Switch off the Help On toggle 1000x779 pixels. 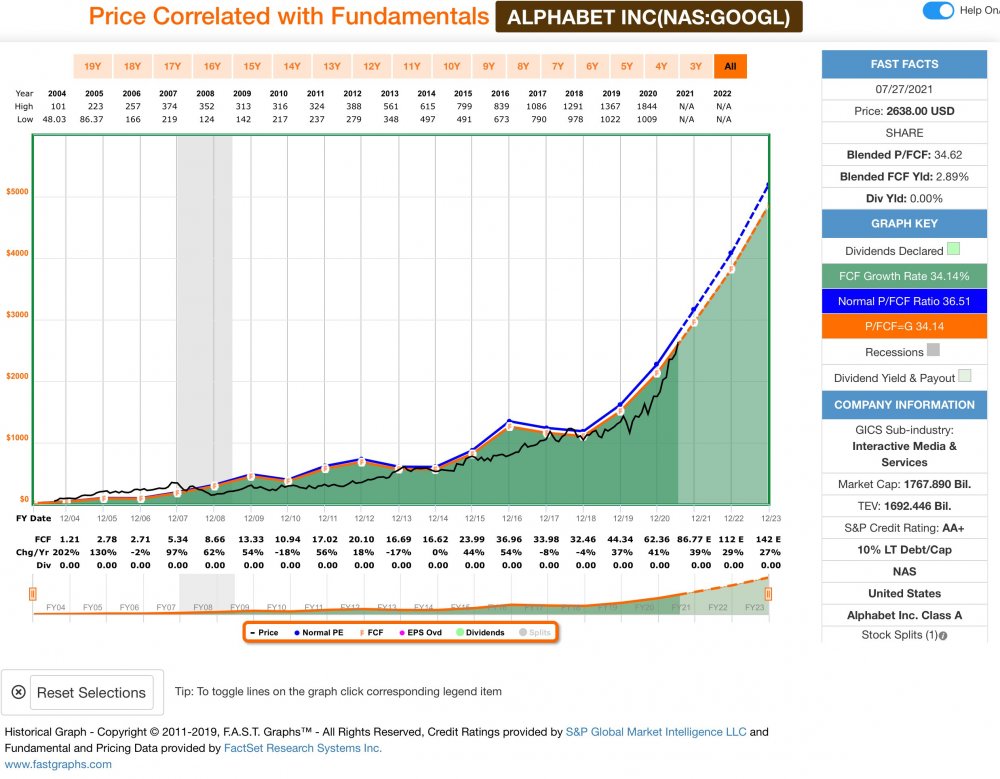coord(938,10)
